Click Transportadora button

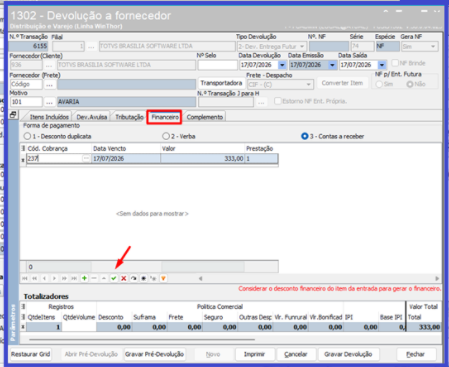pos(221,83)
